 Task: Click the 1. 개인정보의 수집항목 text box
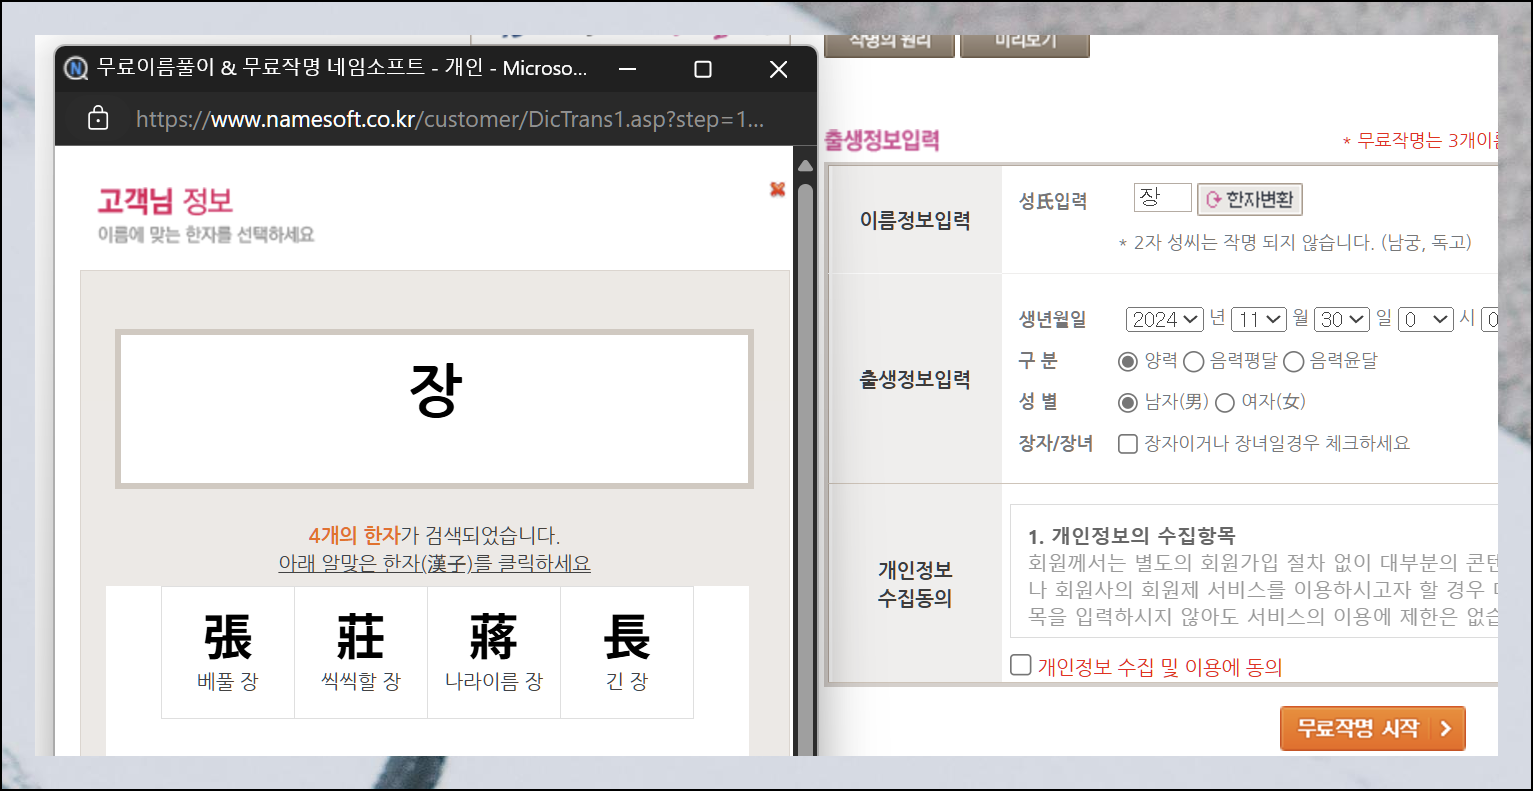click(1254, 571)
